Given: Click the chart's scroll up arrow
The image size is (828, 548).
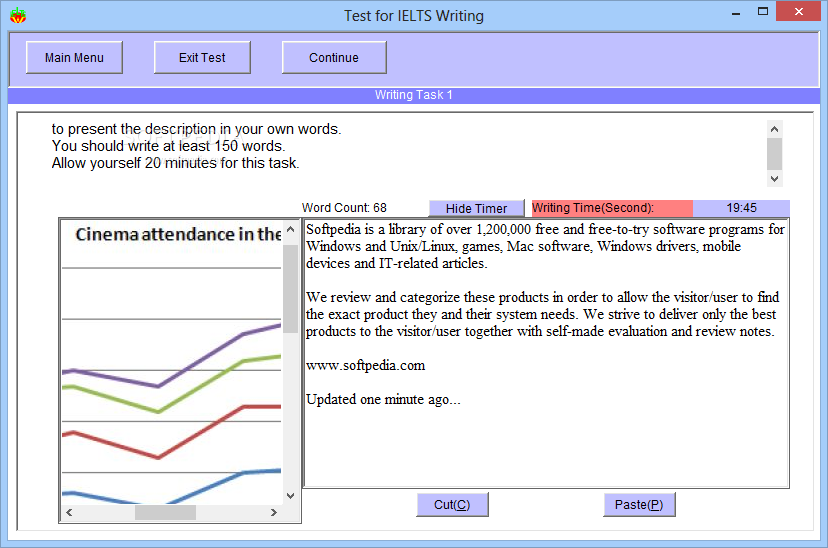Looking at the screenshot, I should click(x=290, y=230).
